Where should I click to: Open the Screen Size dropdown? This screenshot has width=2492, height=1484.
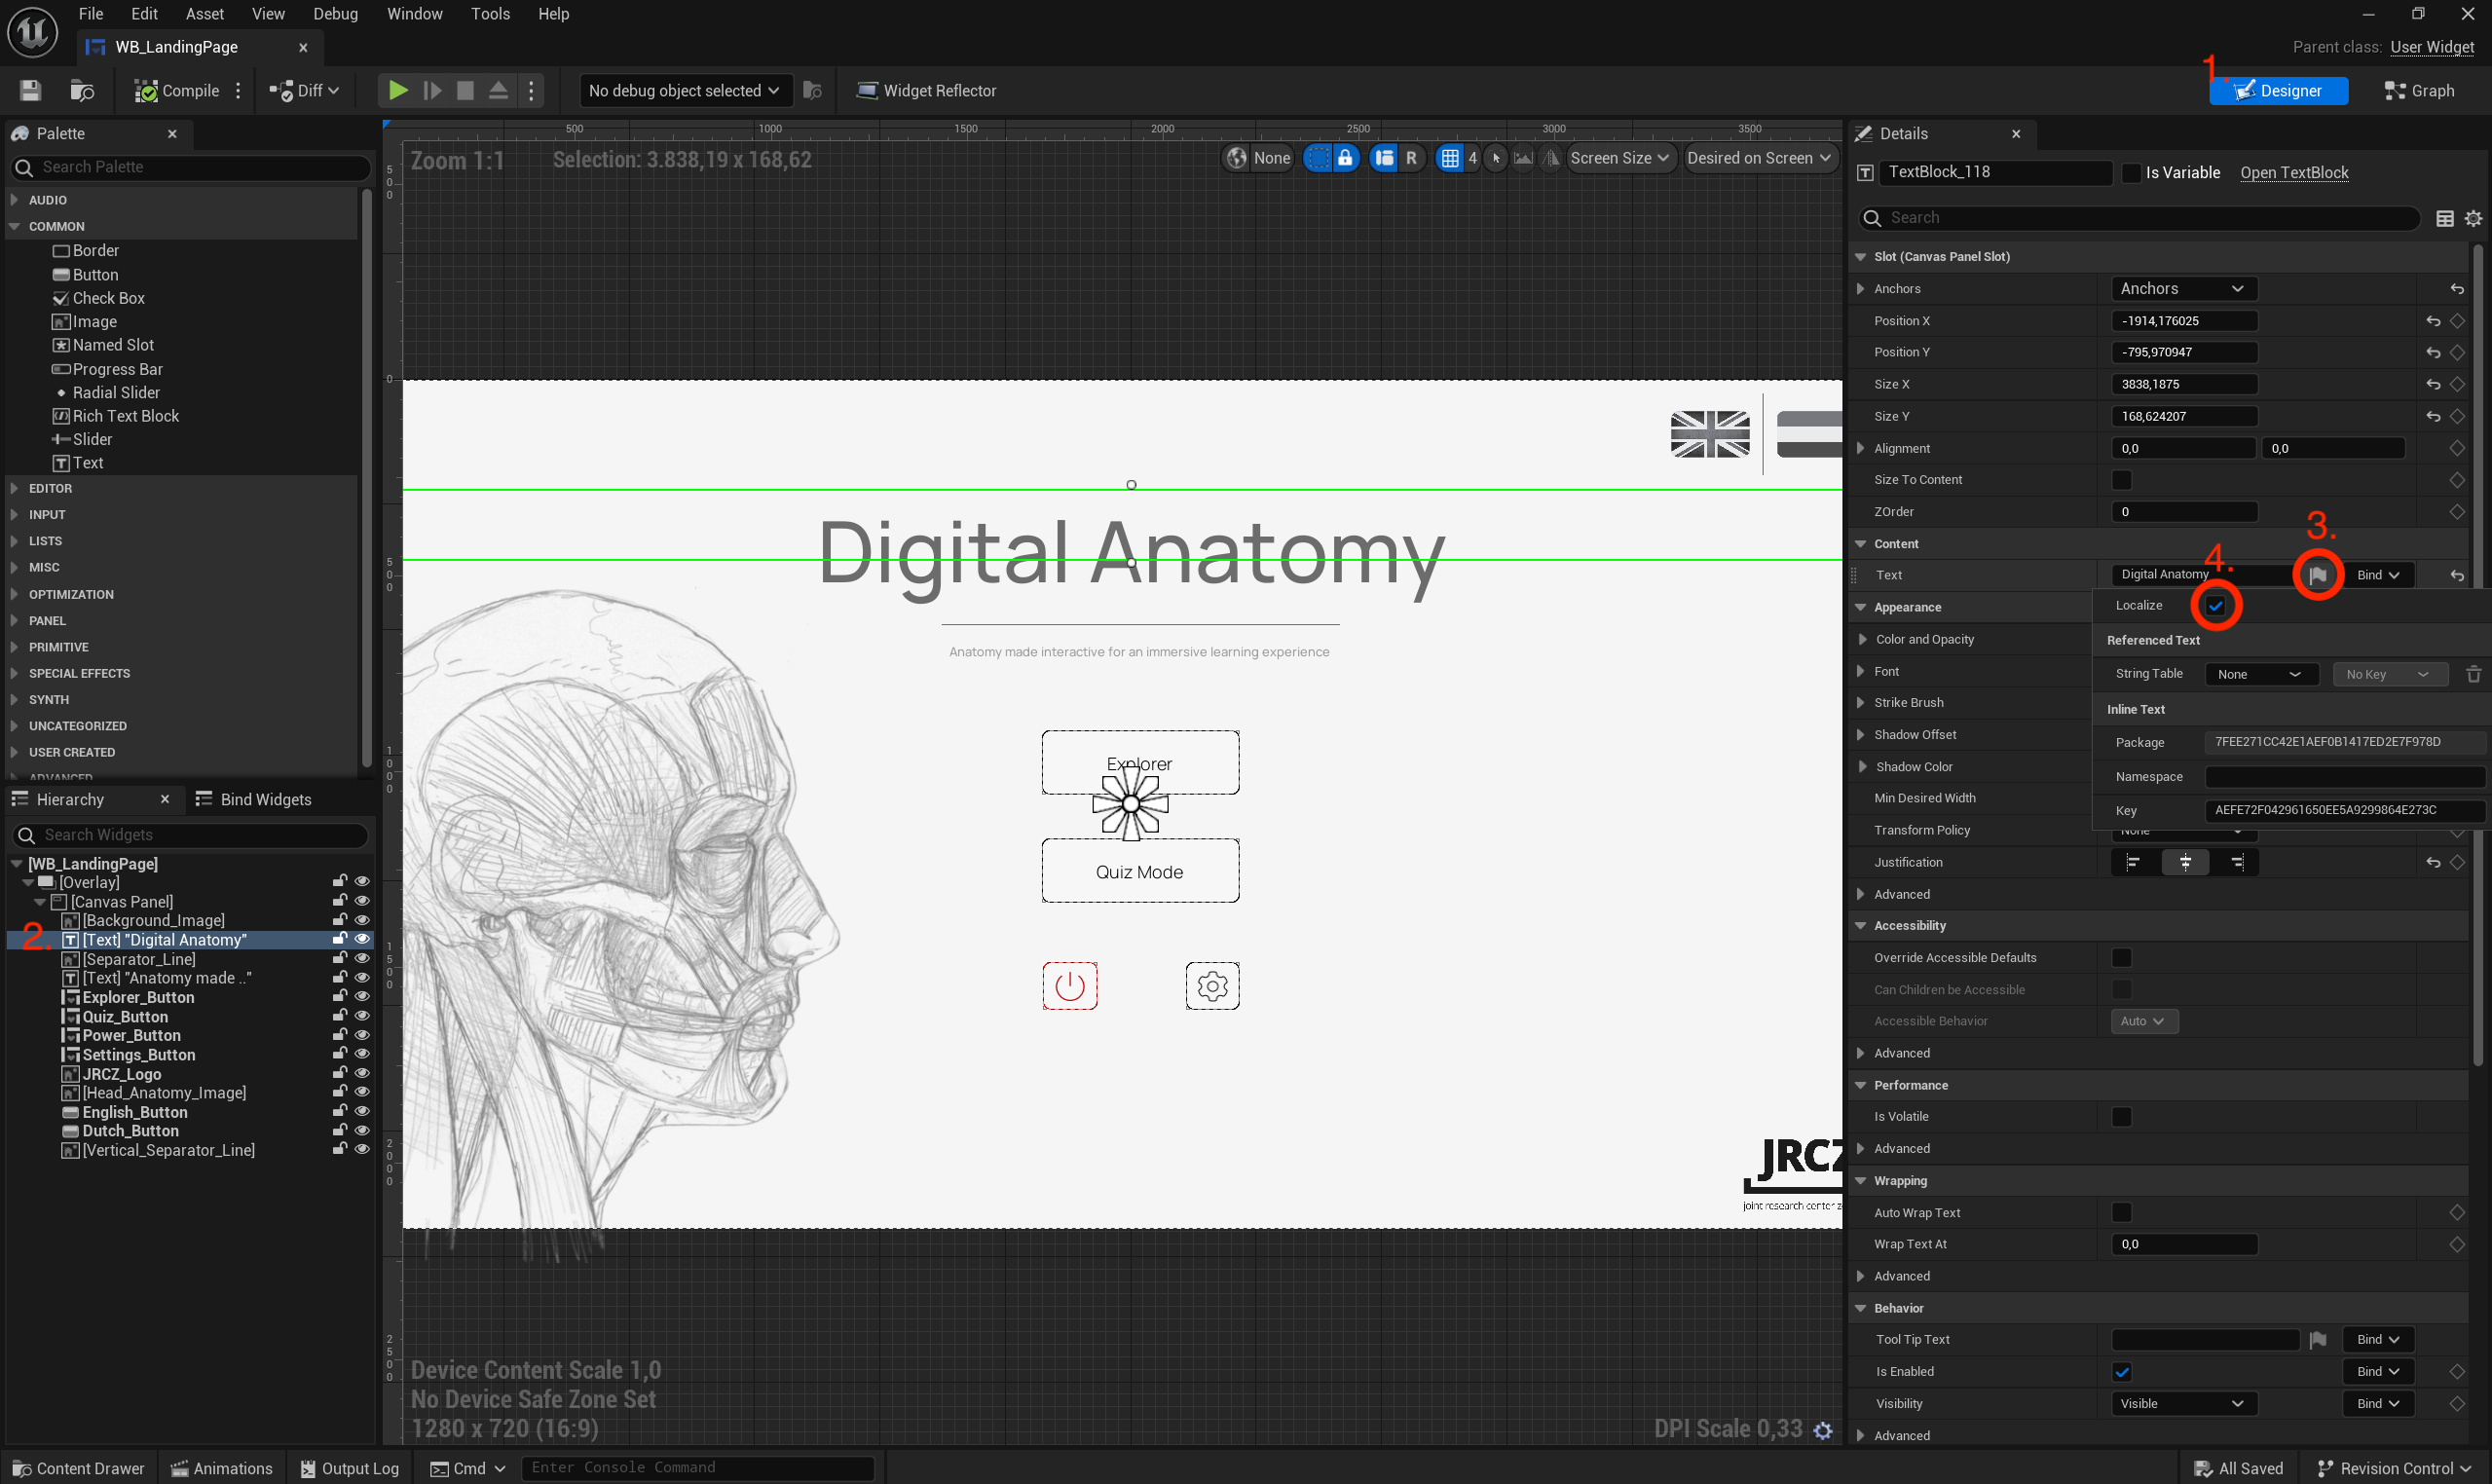coord(1619,158)
